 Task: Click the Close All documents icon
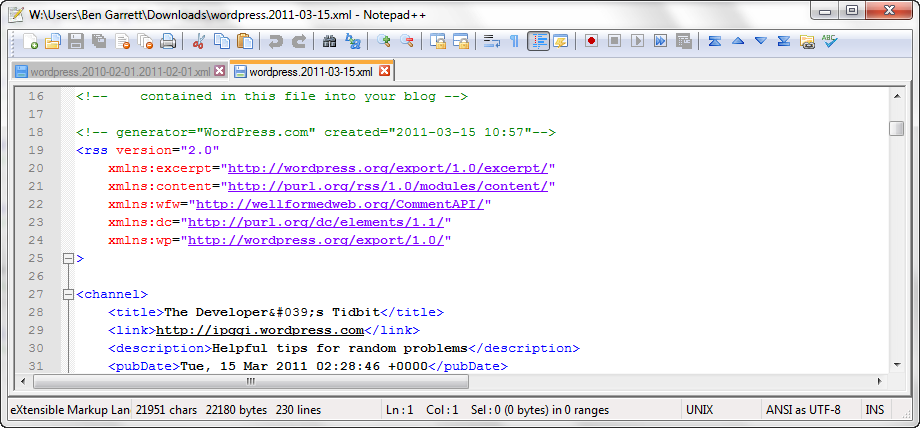click(145, 41)
